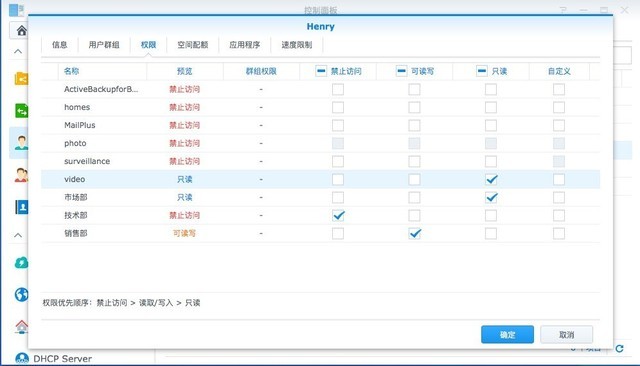640x366 pixels.
Task: Check 自定义 for 市场部 row
Action: (x=559, y=197)
